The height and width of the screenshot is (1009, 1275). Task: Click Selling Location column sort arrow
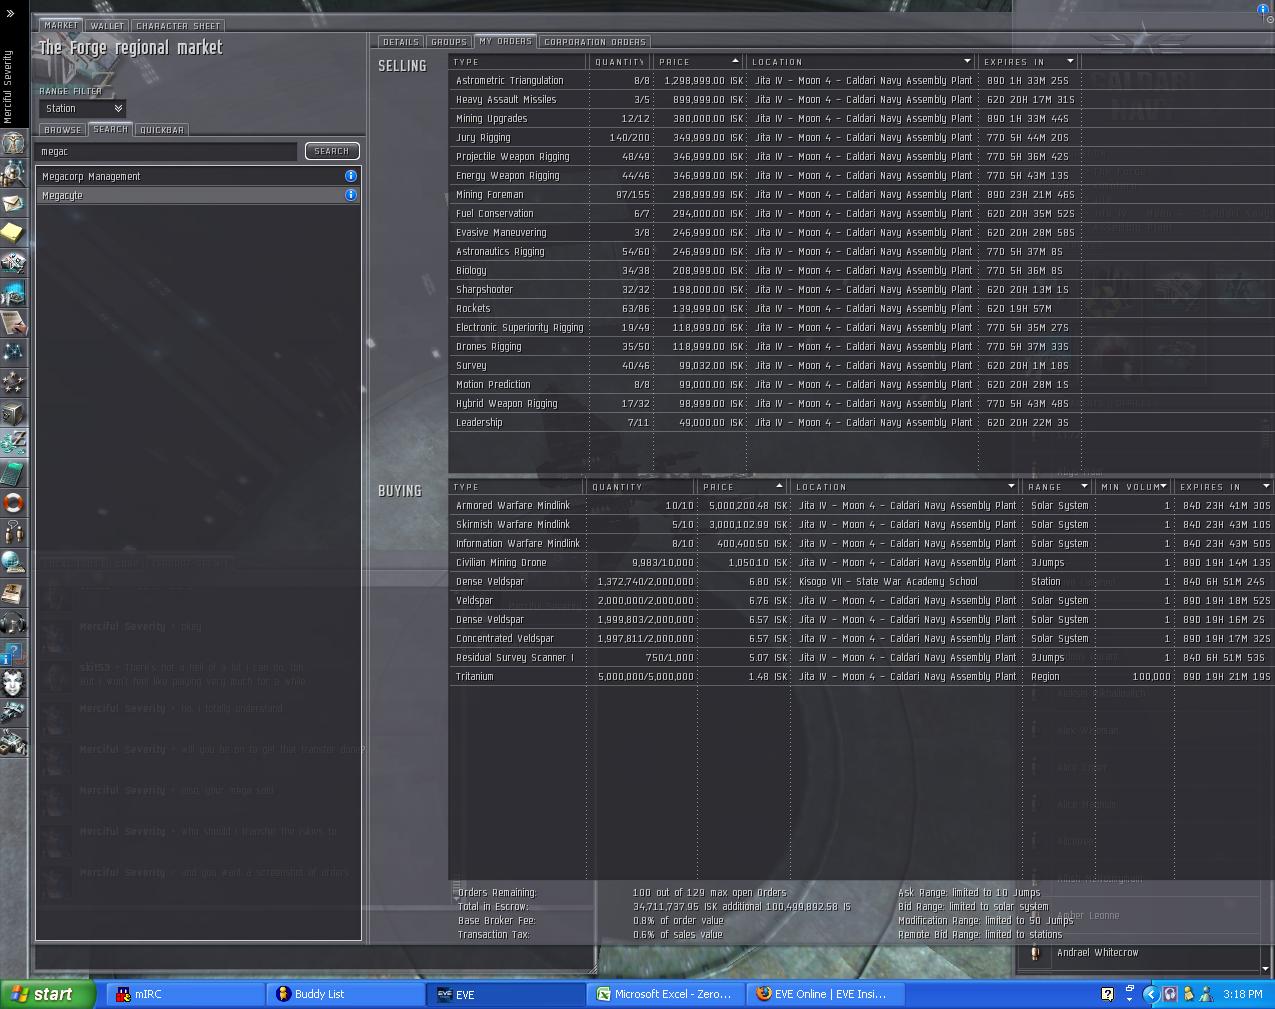click(967, 62)
